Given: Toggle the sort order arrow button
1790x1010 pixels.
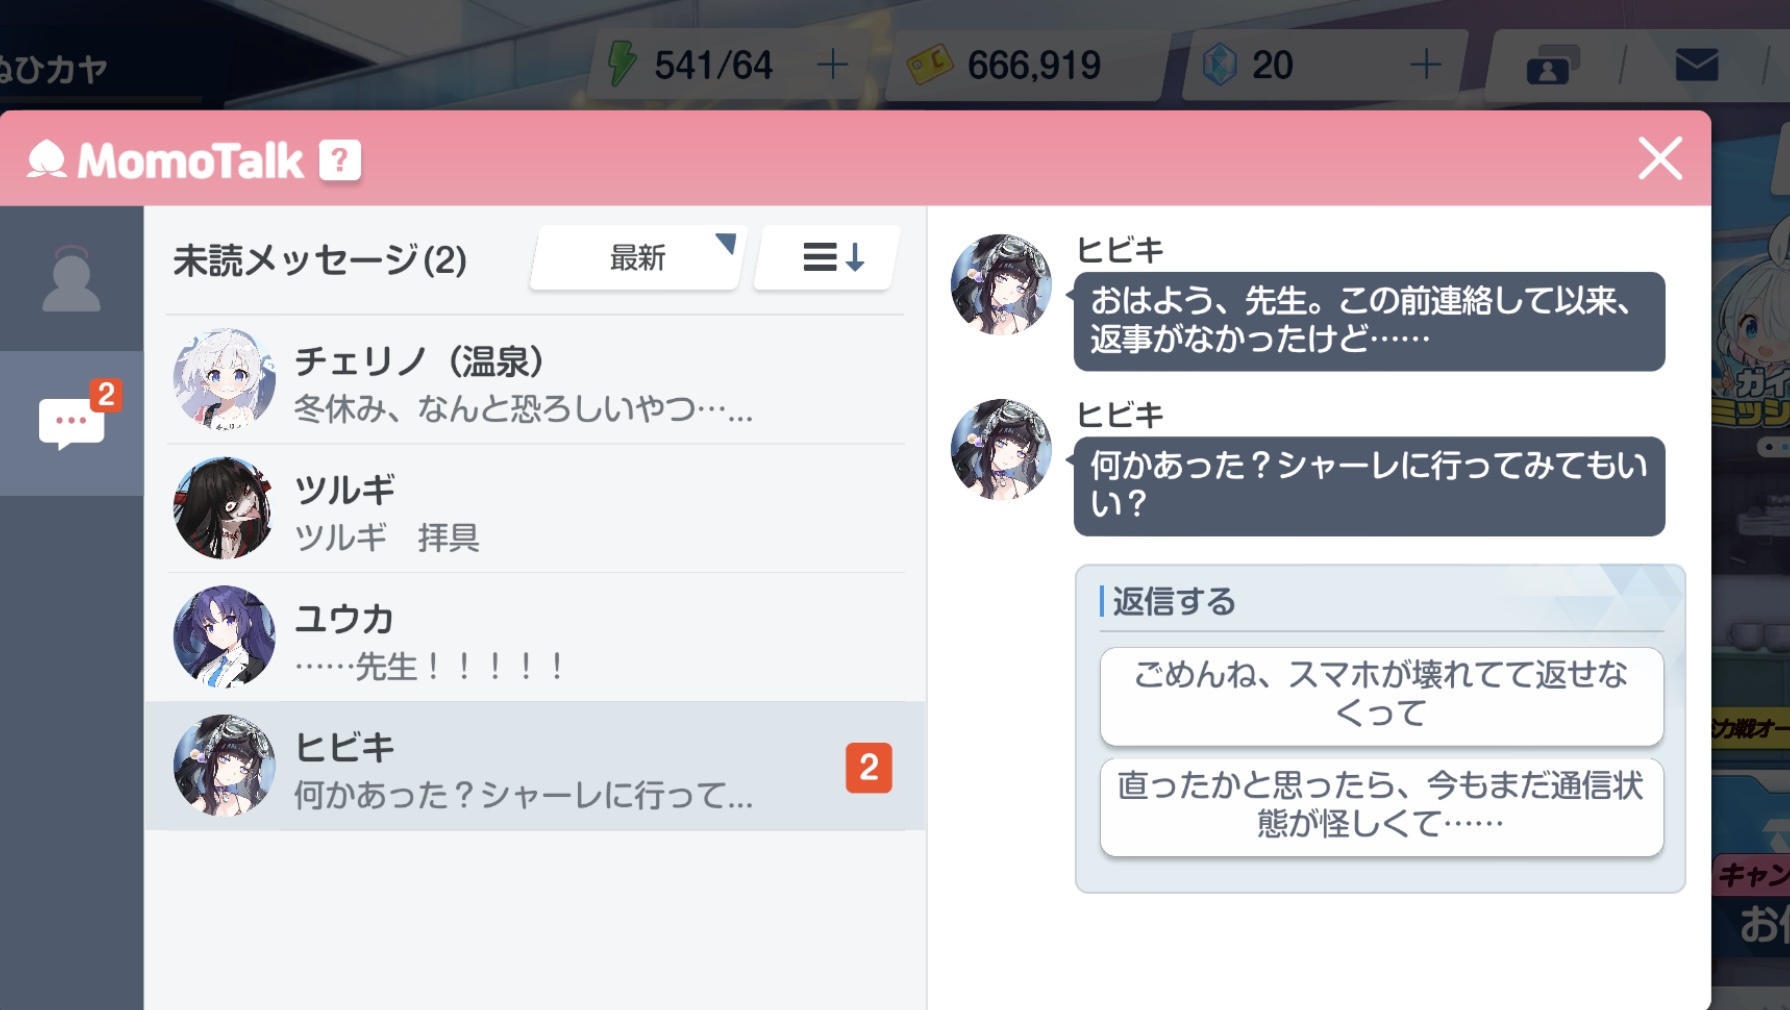Looking at the screenshot, I should [x=827, y=258].
